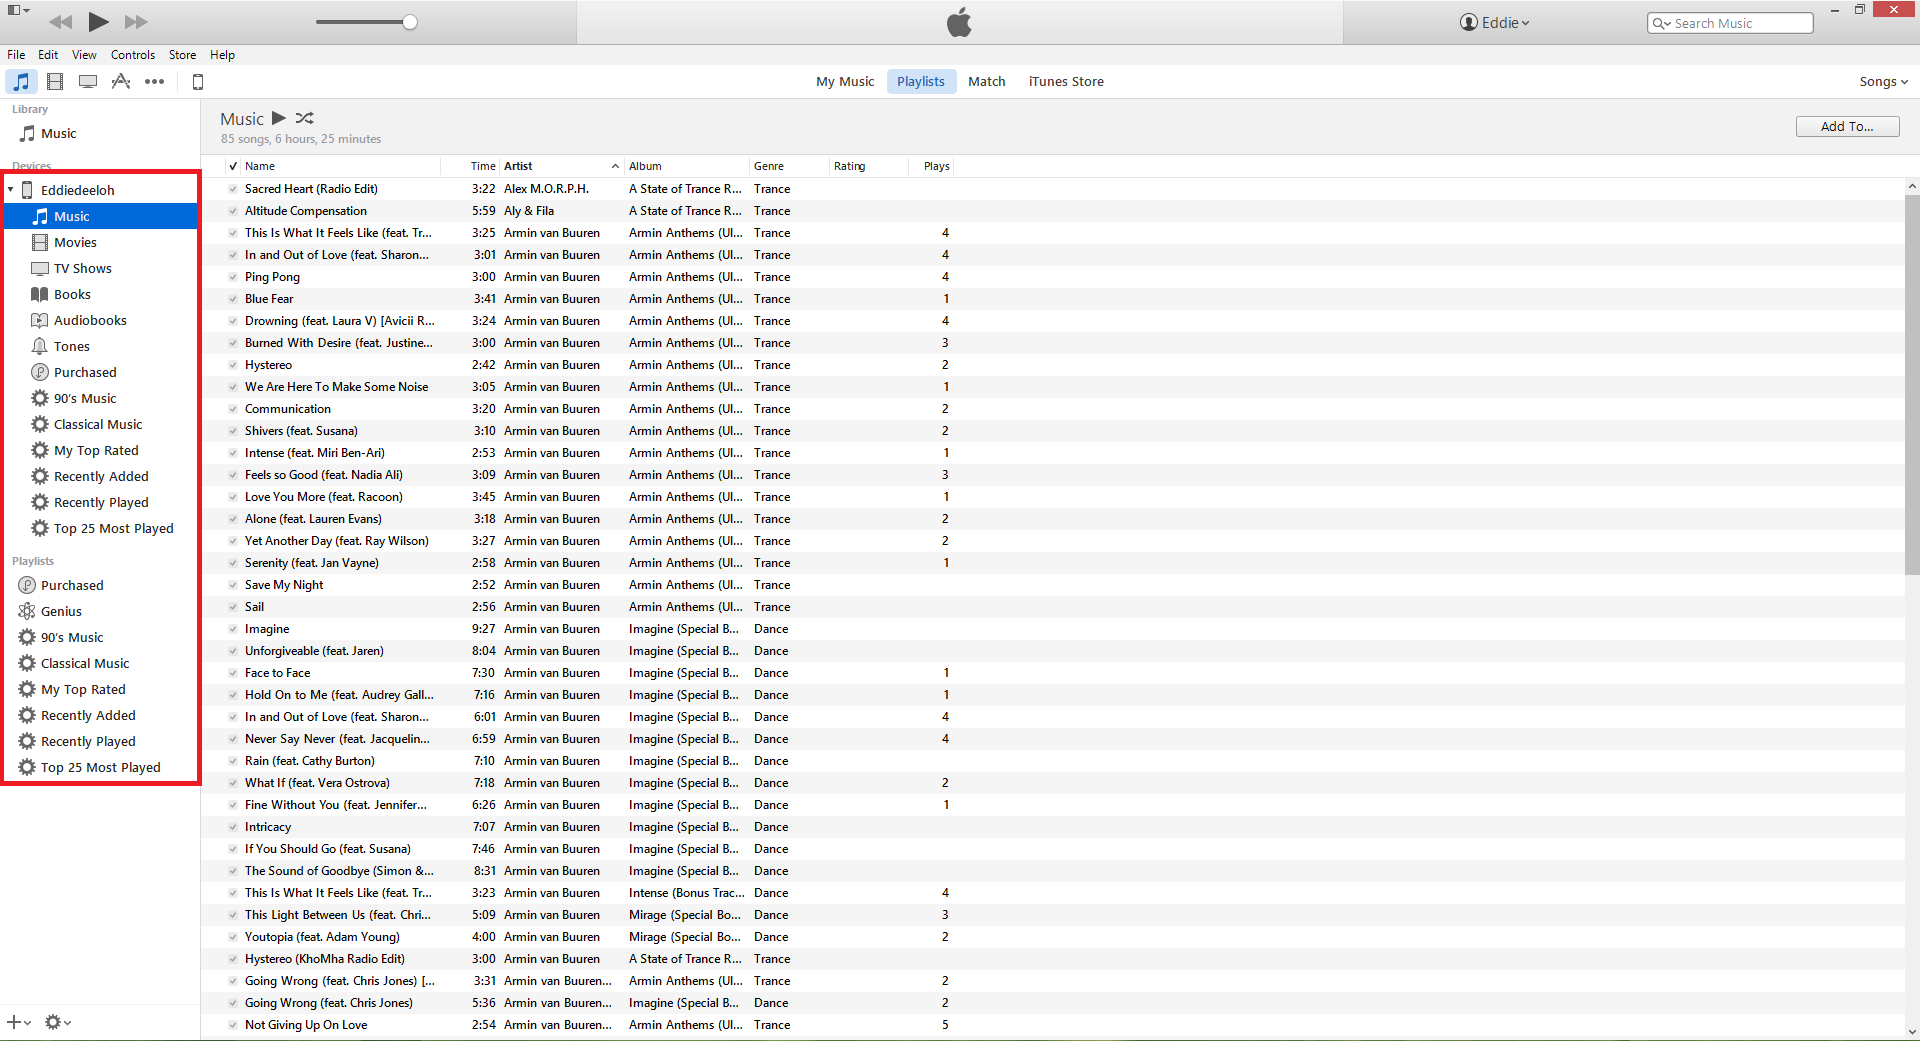Toggle checkbox for Sacred Heart (Radio Edit)
1920x1041 pixels.
[x=233, y=189]
